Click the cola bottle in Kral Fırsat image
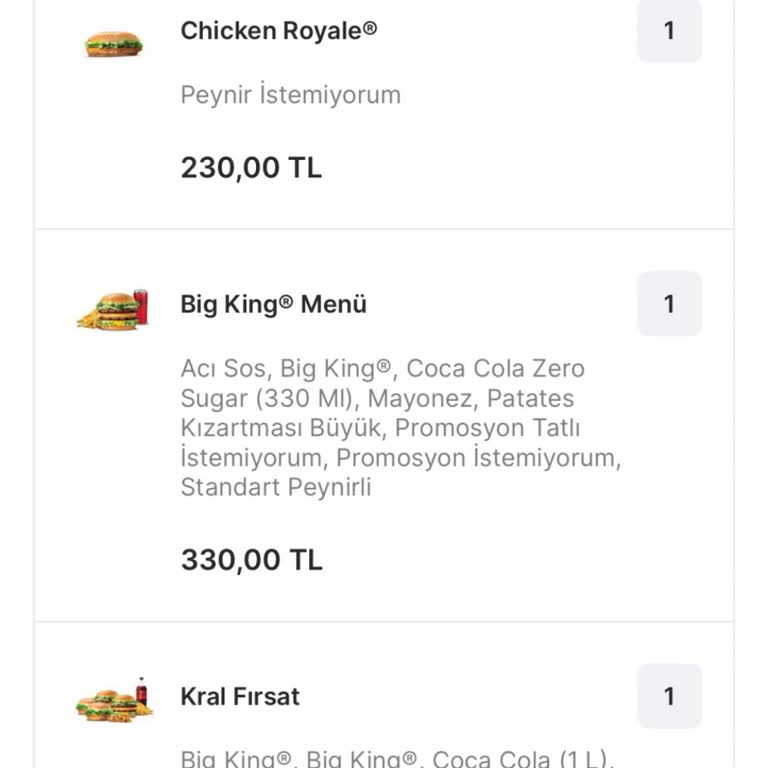The image size is (768, 768). tap(142, 692)
